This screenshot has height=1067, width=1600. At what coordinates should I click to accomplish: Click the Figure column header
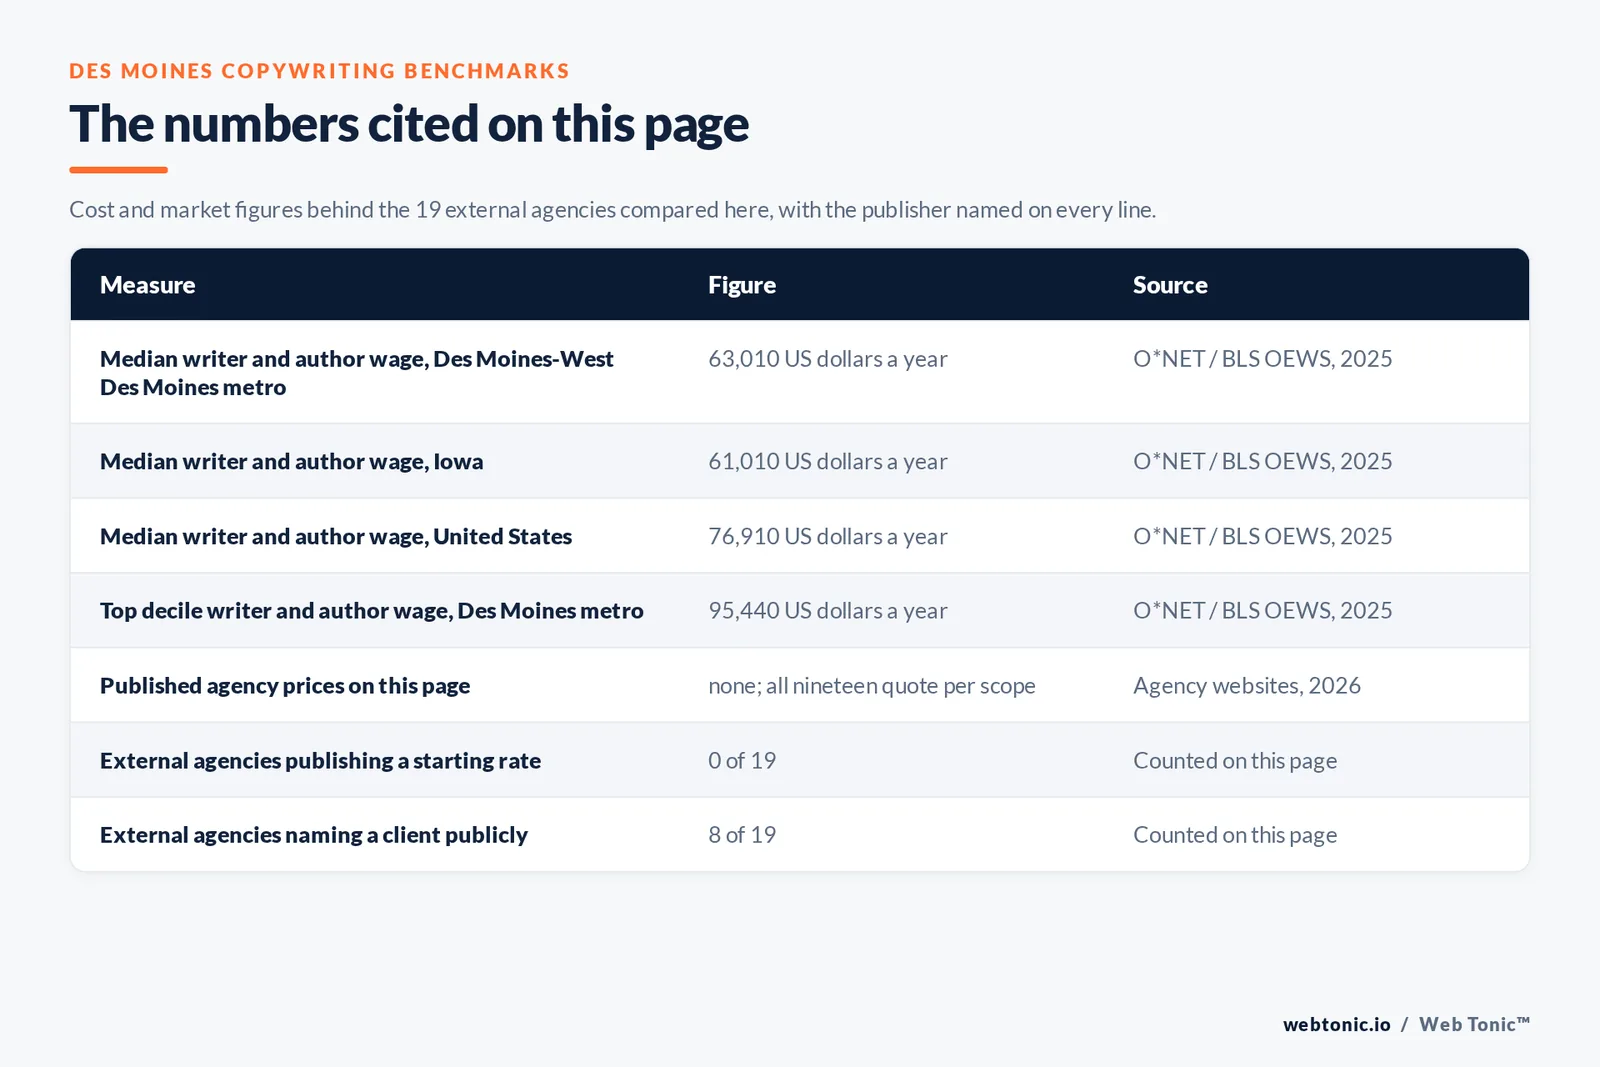coord(742,285)
